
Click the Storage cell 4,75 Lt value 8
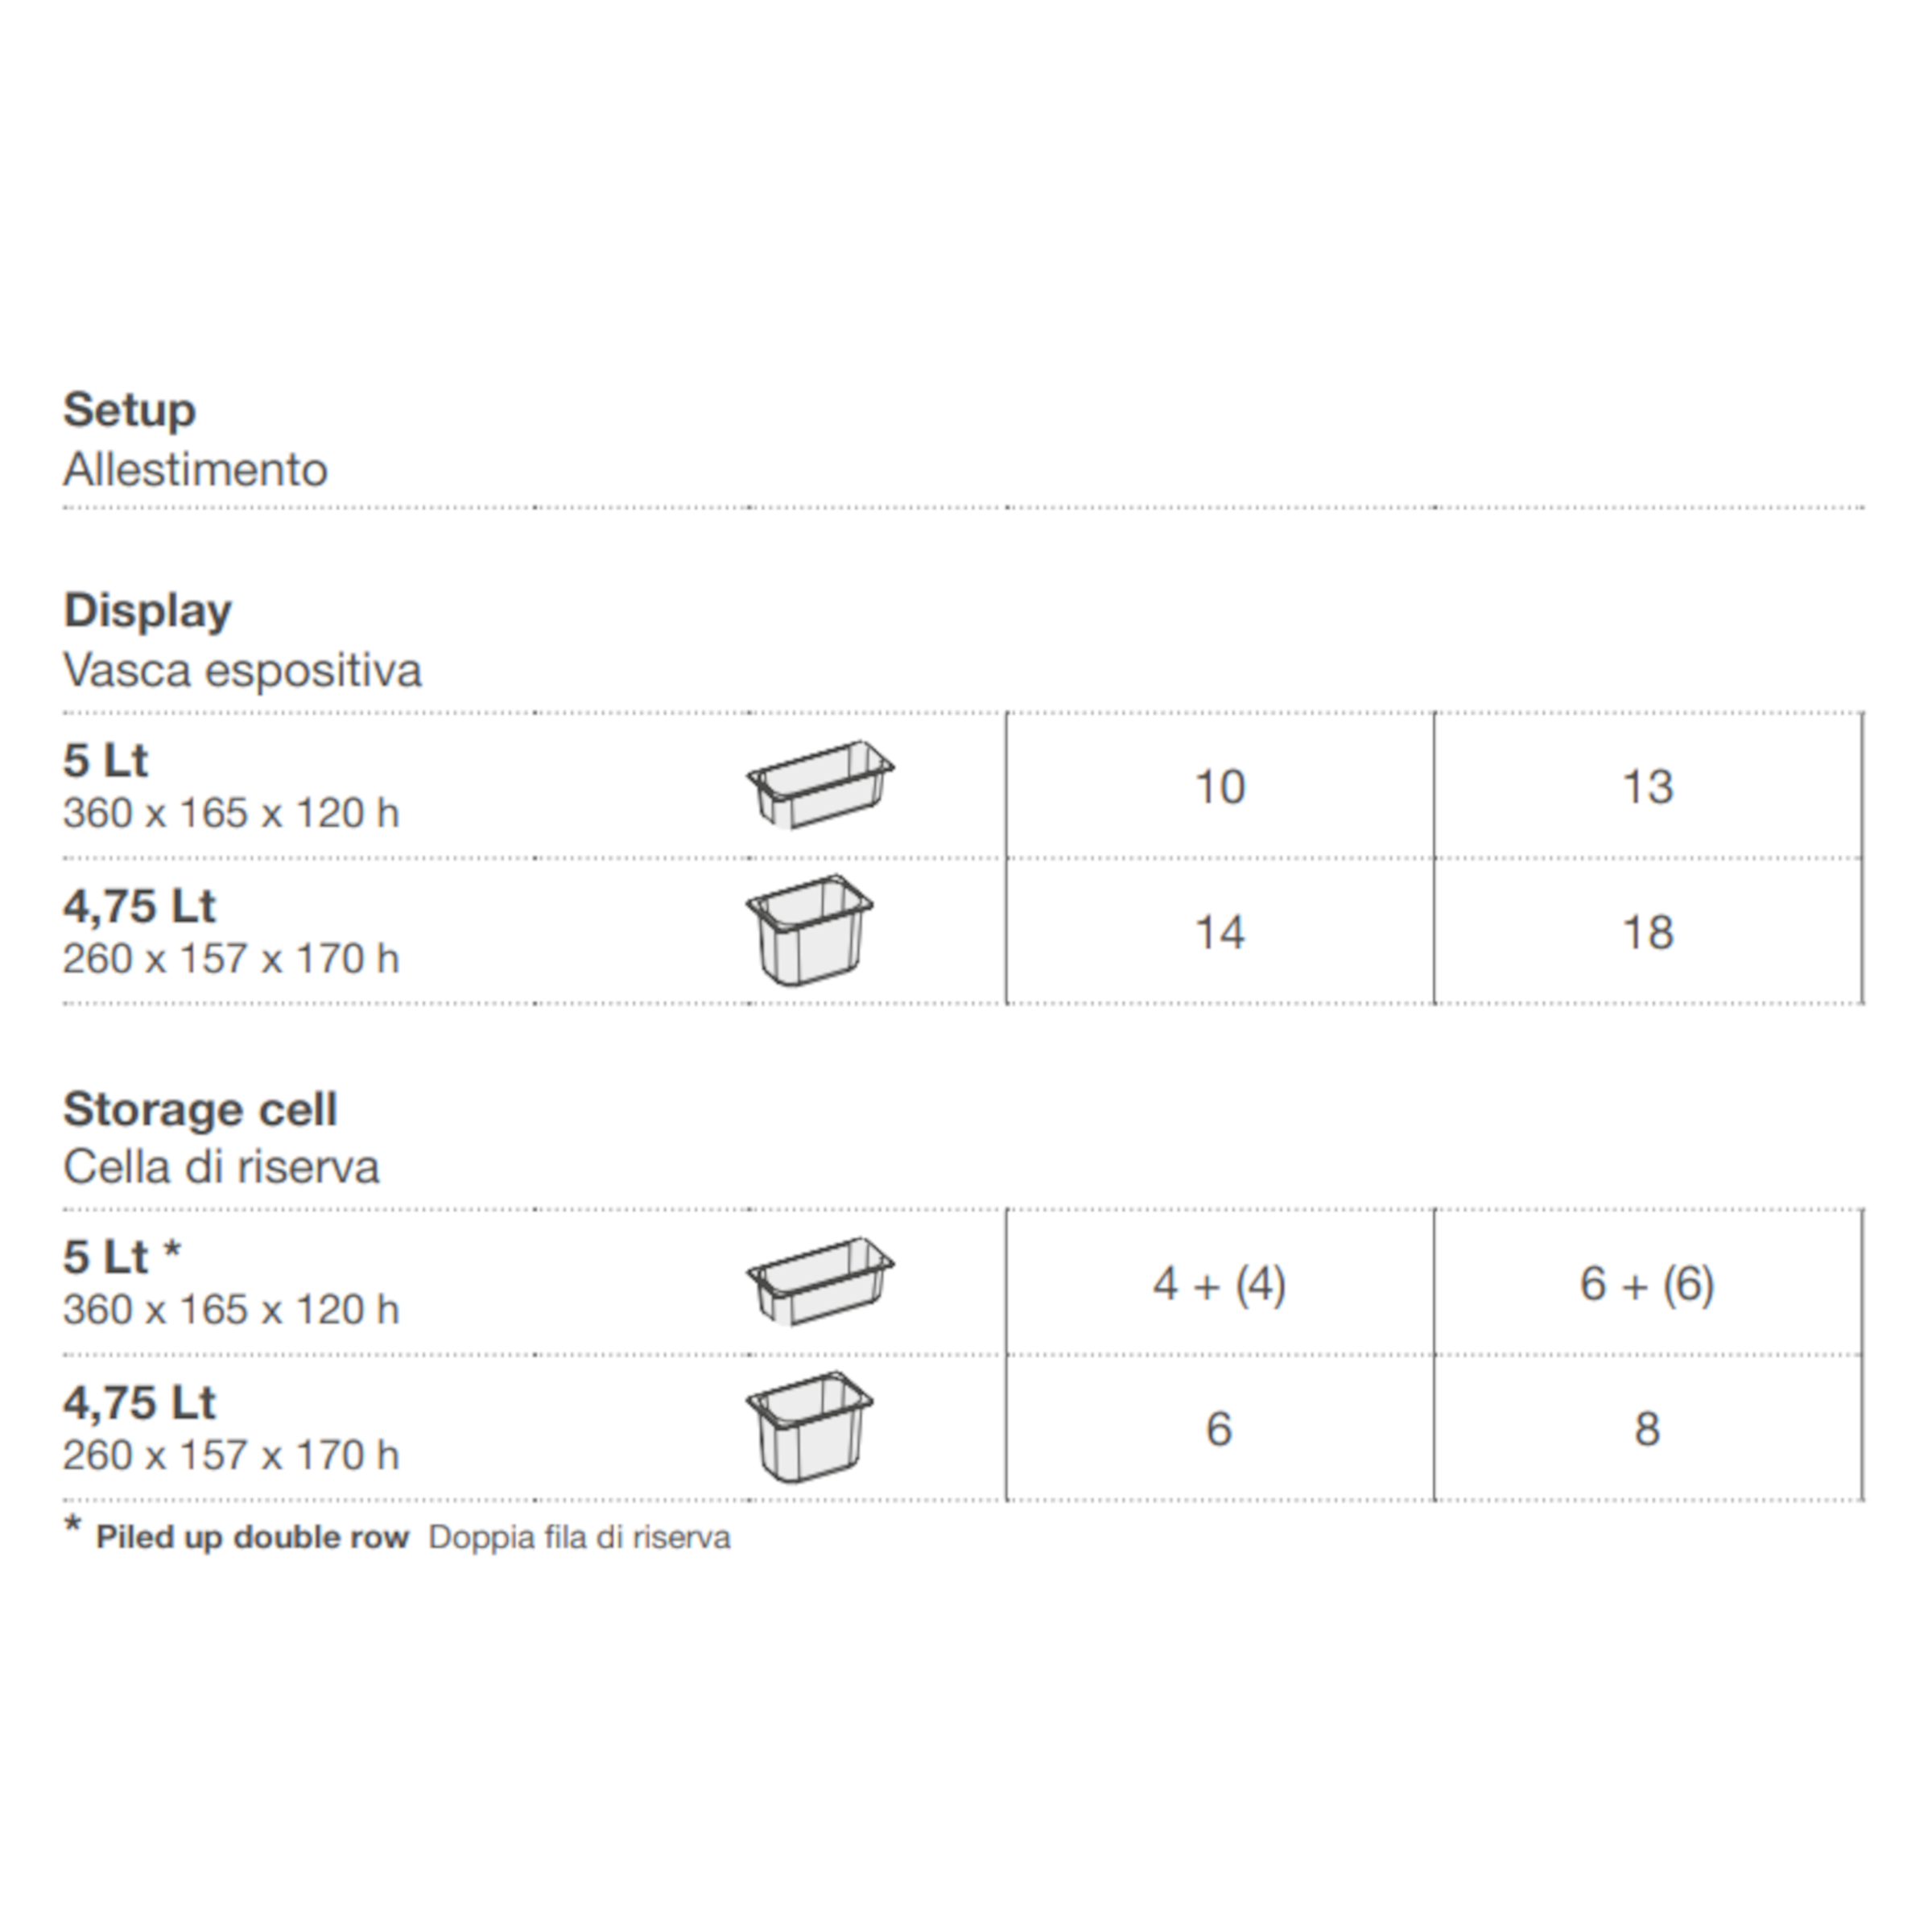[1647, 1429]
